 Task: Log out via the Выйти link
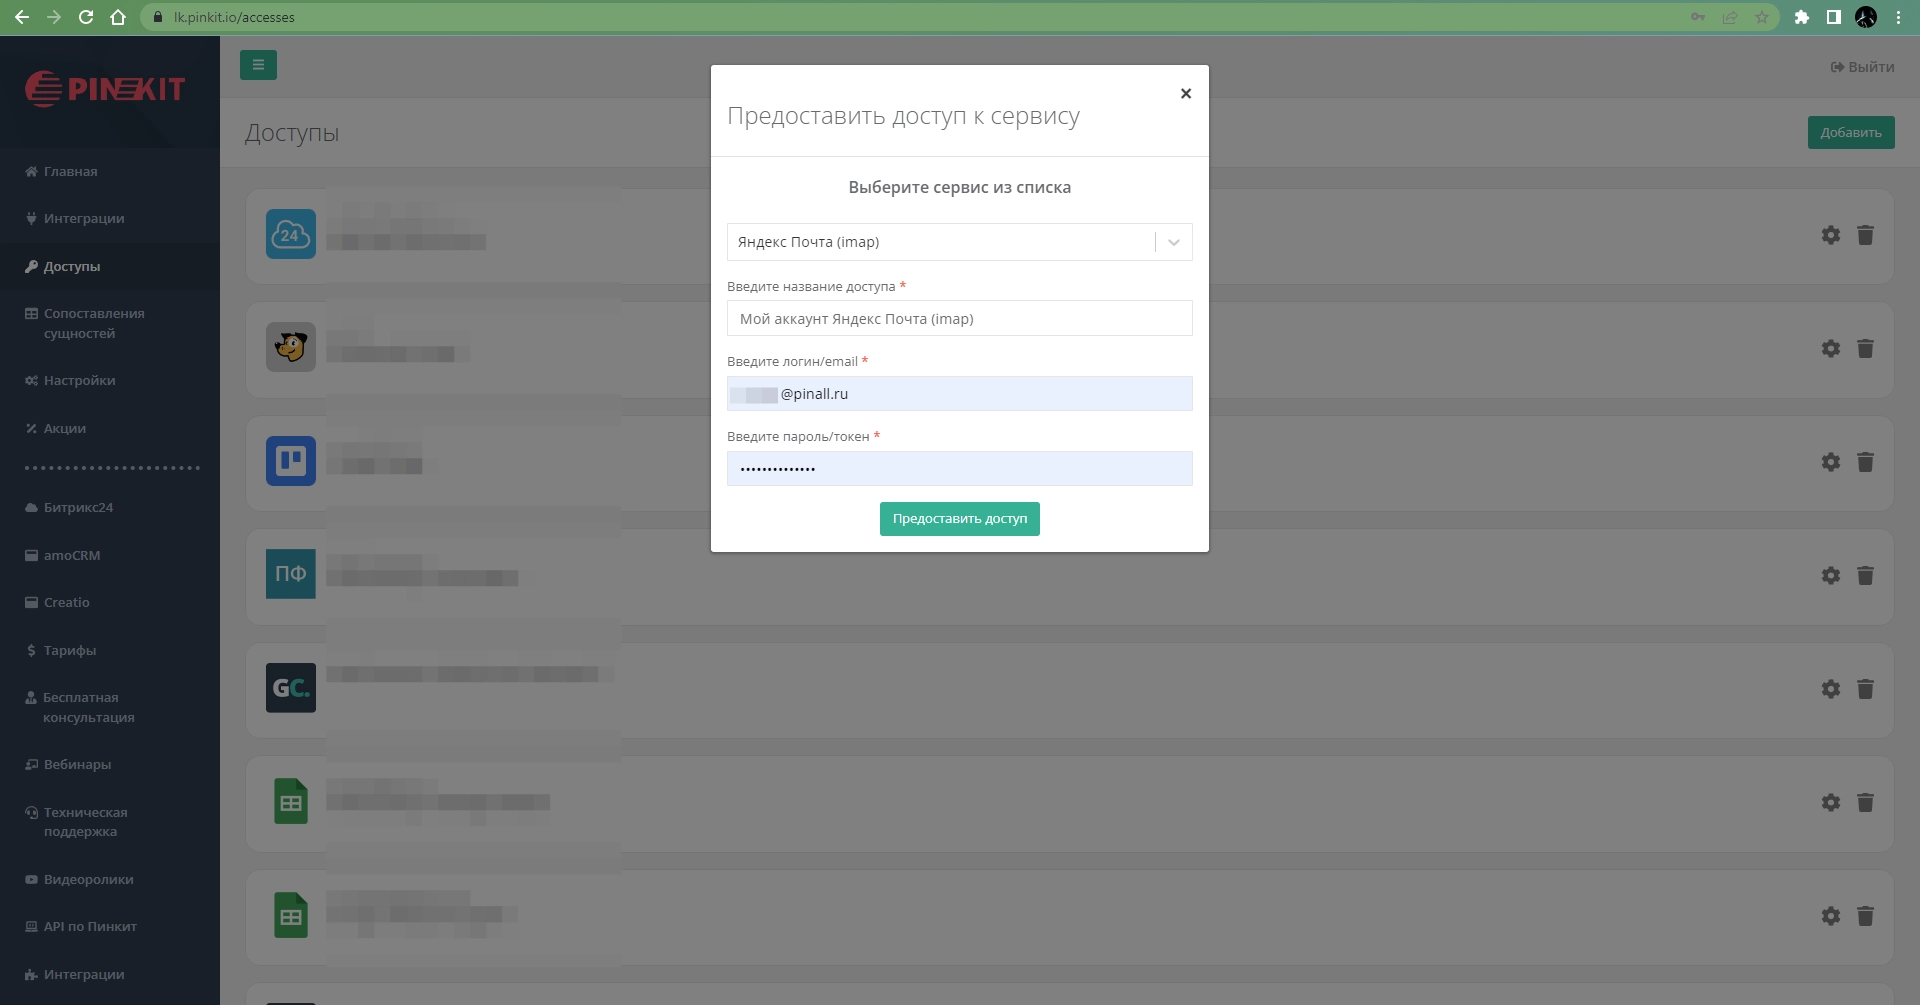coord(1862,67)
